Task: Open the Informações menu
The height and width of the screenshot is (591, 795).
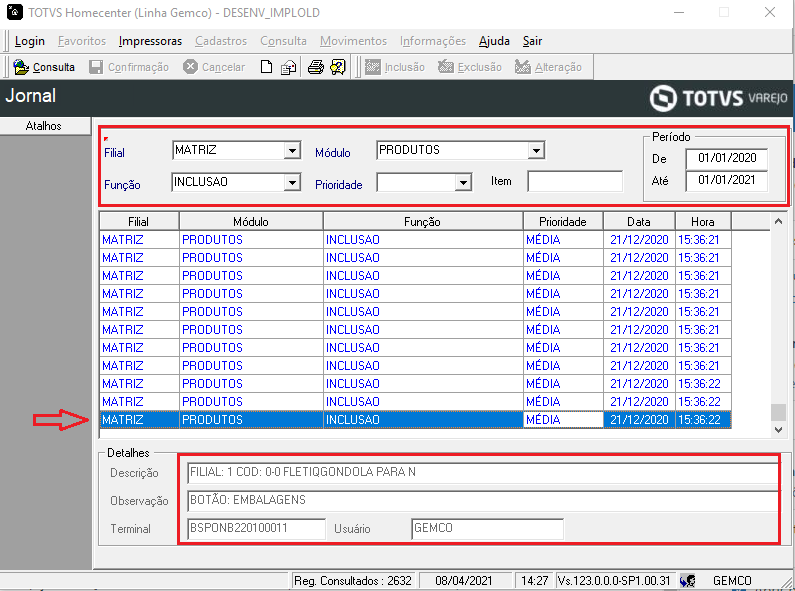Action: 432,41
